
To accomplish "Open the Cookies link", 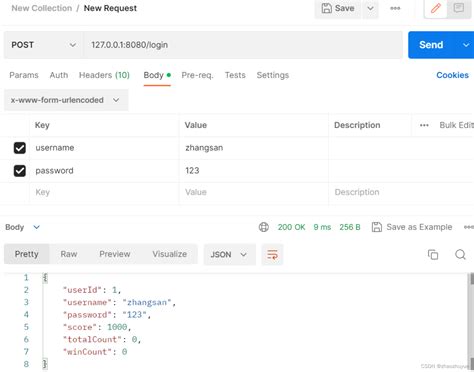I will coord(452,75).
